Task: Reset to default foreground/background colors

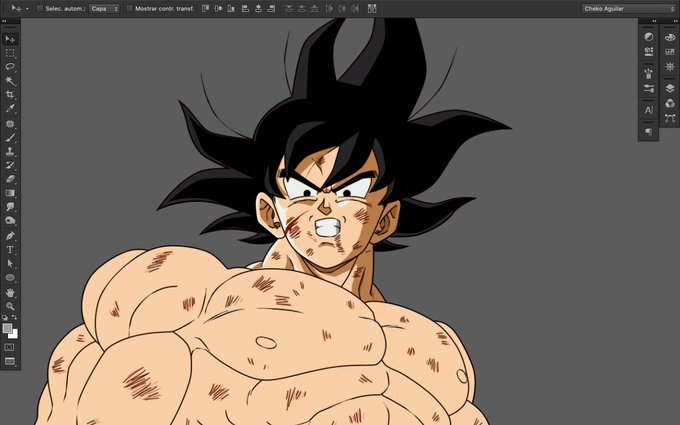Action: (5, 318)
